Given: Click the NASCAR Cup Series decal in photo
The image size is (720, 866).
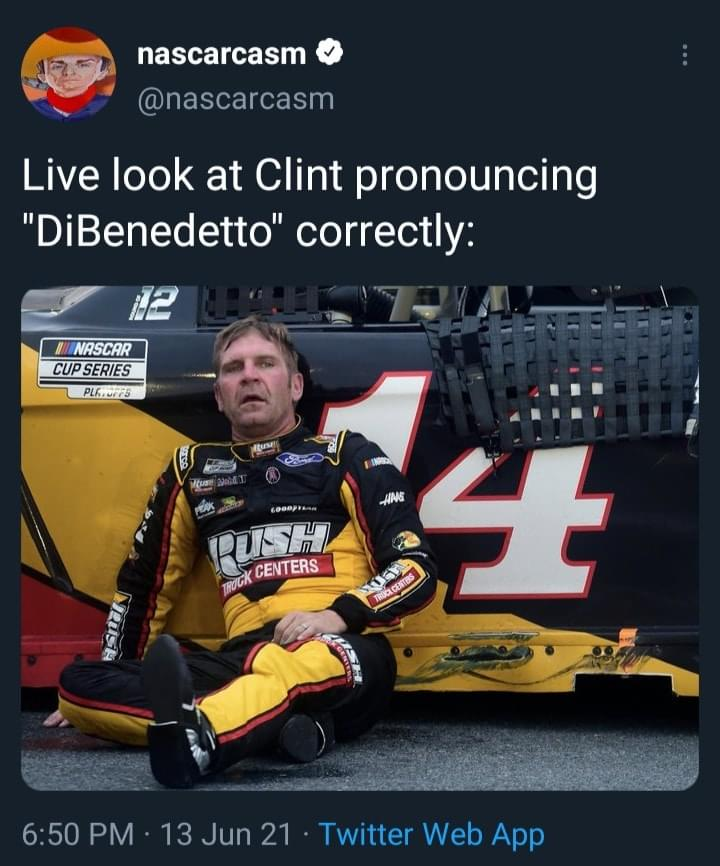Looking at the screenshot, I should click(93, 367).
